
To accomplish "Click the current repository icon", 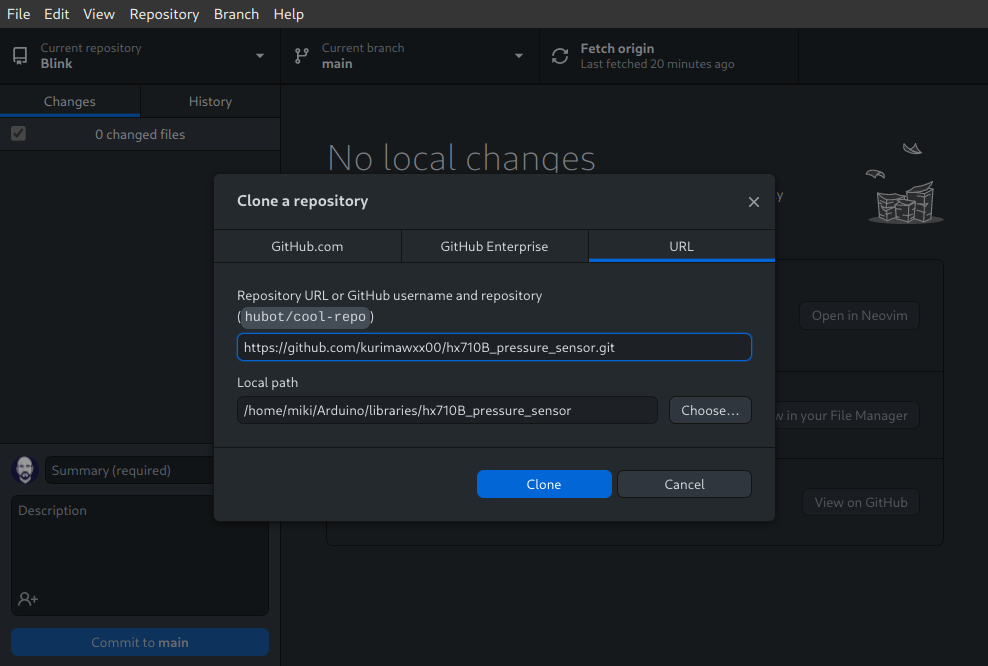I will click(20, 56).
